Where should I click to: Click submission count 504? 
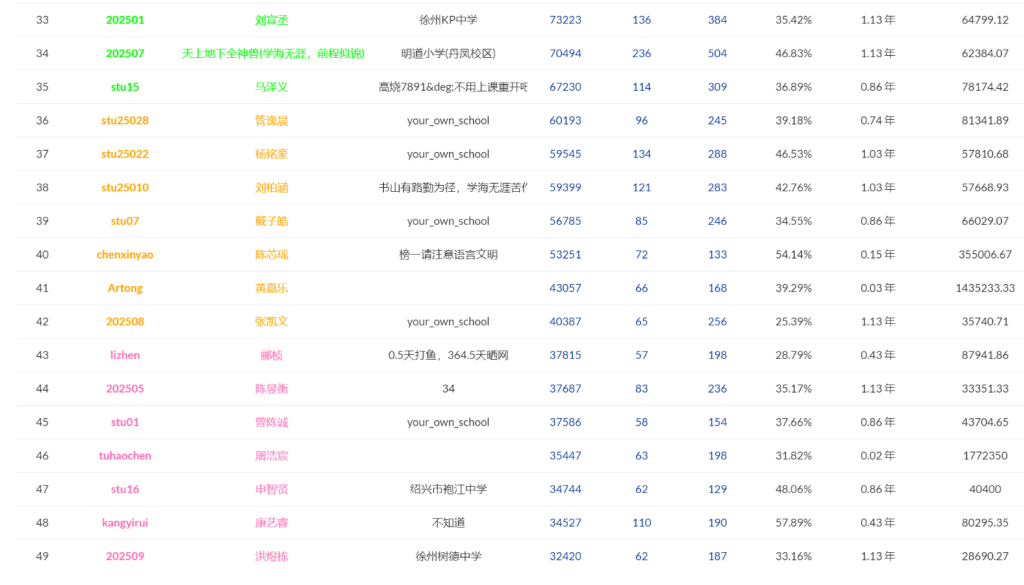pyautogui.click(x=717, y=54)
